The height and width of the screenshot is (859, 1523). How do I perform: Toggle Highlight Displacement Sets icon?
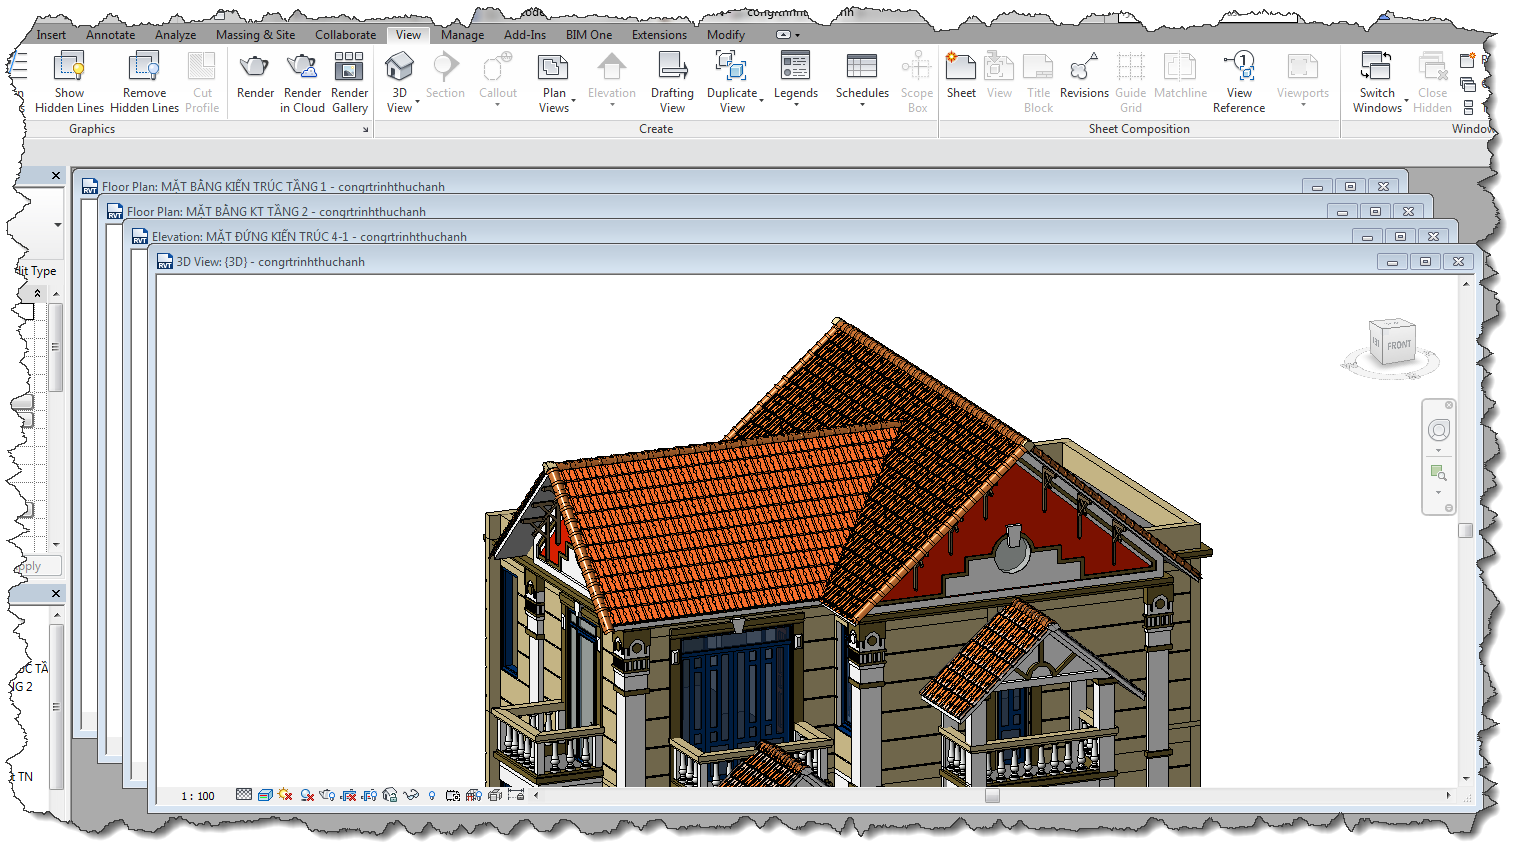point(495,795)
